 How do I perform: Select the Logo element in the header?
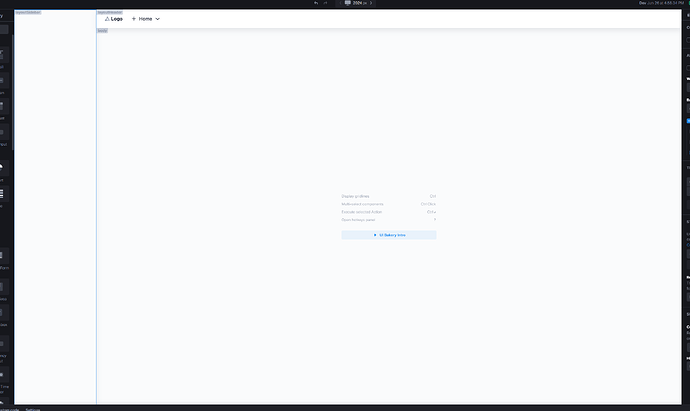114,19
